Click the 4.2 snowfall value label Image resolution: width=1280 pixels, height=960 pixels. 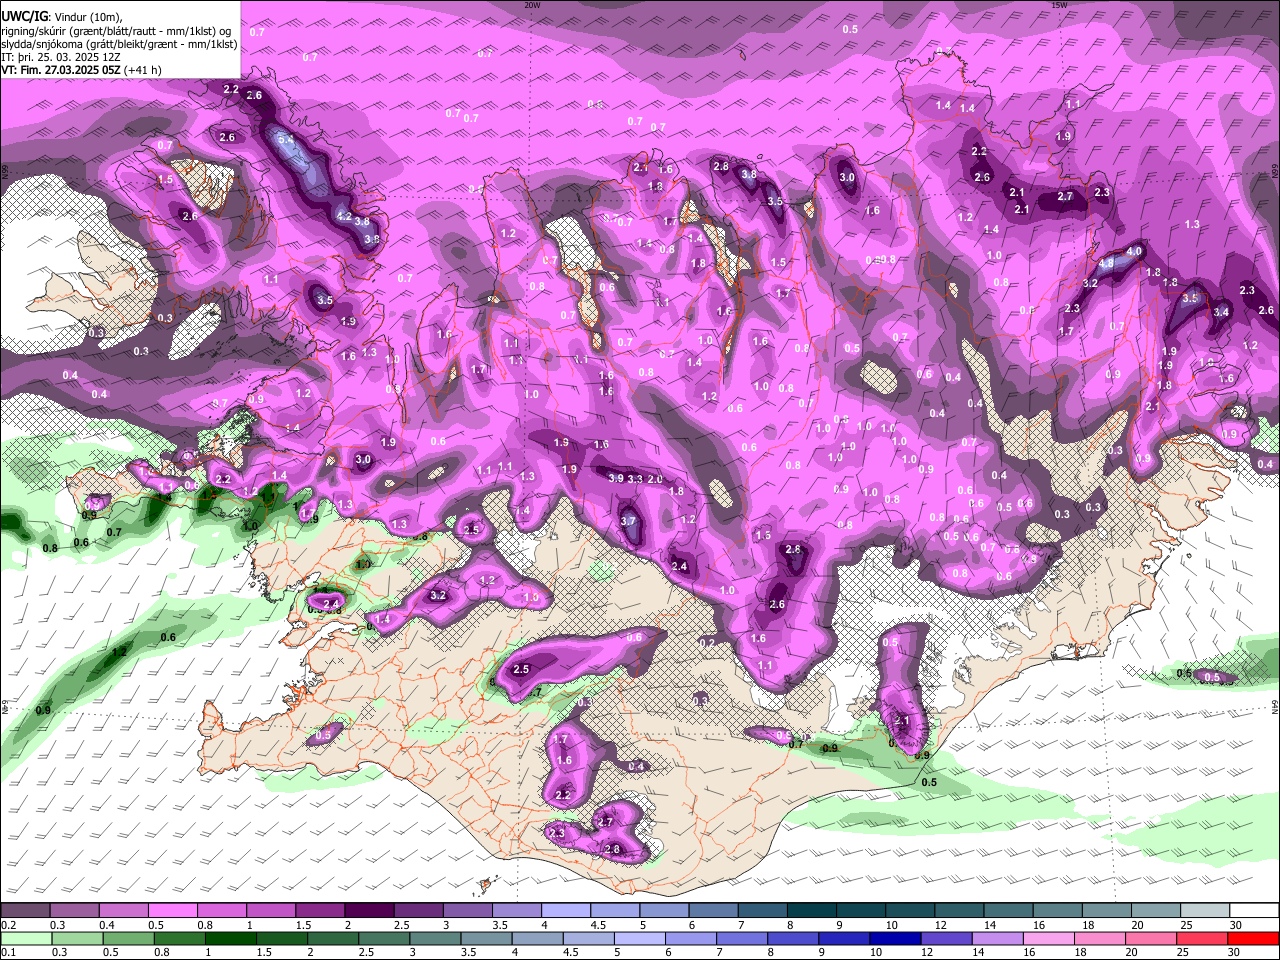344,216
